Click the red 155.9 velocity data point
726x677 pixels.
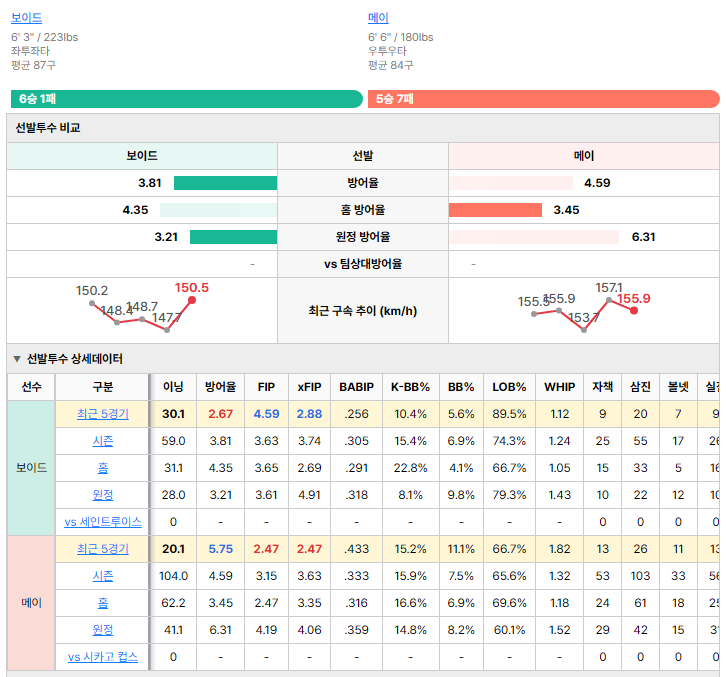[x=634, y=310]
